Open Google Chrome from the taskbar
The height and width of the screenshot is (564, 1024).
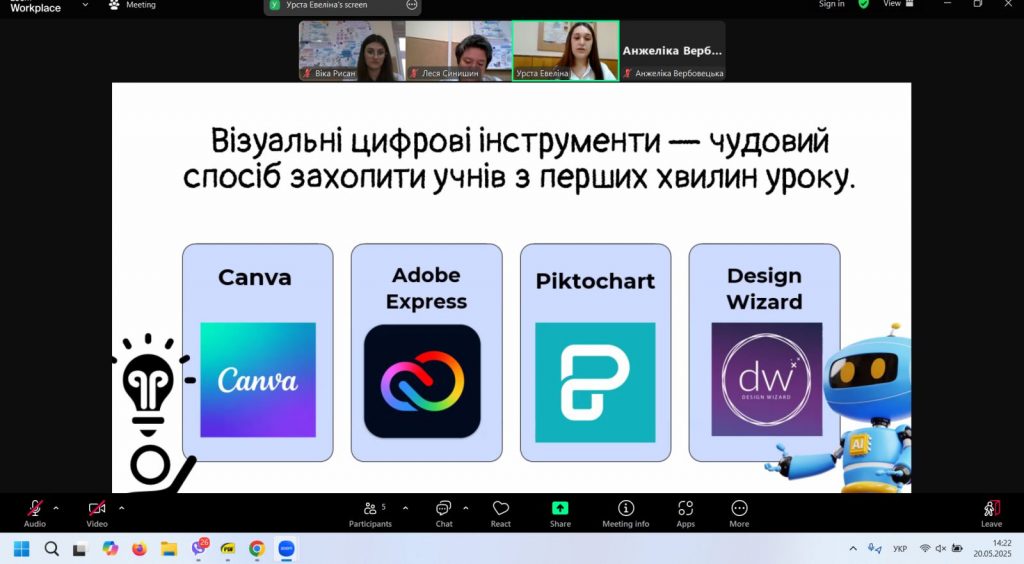coord(257,549)
